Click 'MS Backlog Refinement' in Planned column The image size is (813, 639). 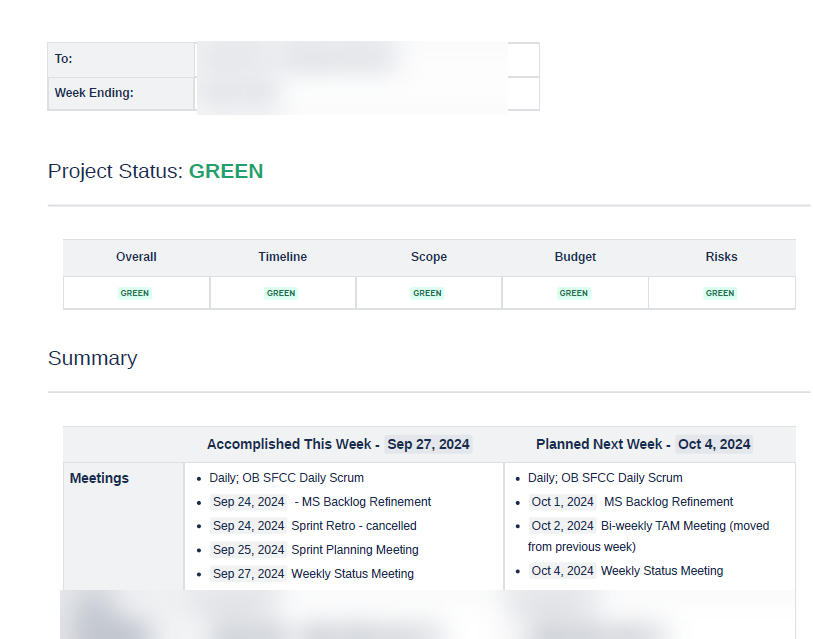[668, 502]
